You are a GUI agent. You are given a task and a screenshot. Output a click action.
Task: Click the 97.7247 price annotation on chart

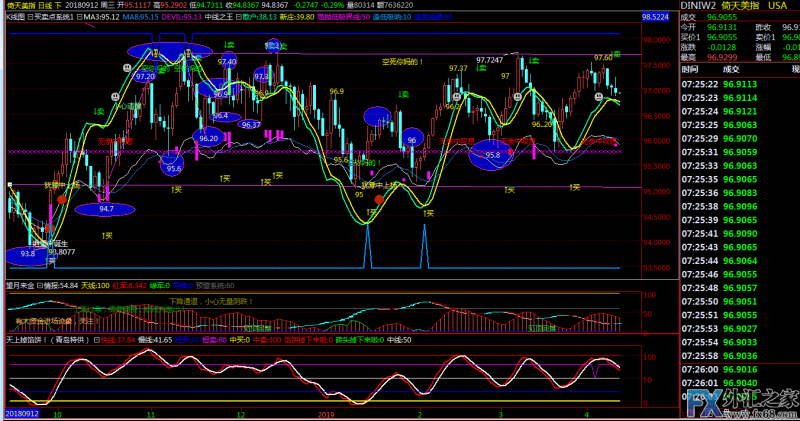tap(489, 60)
